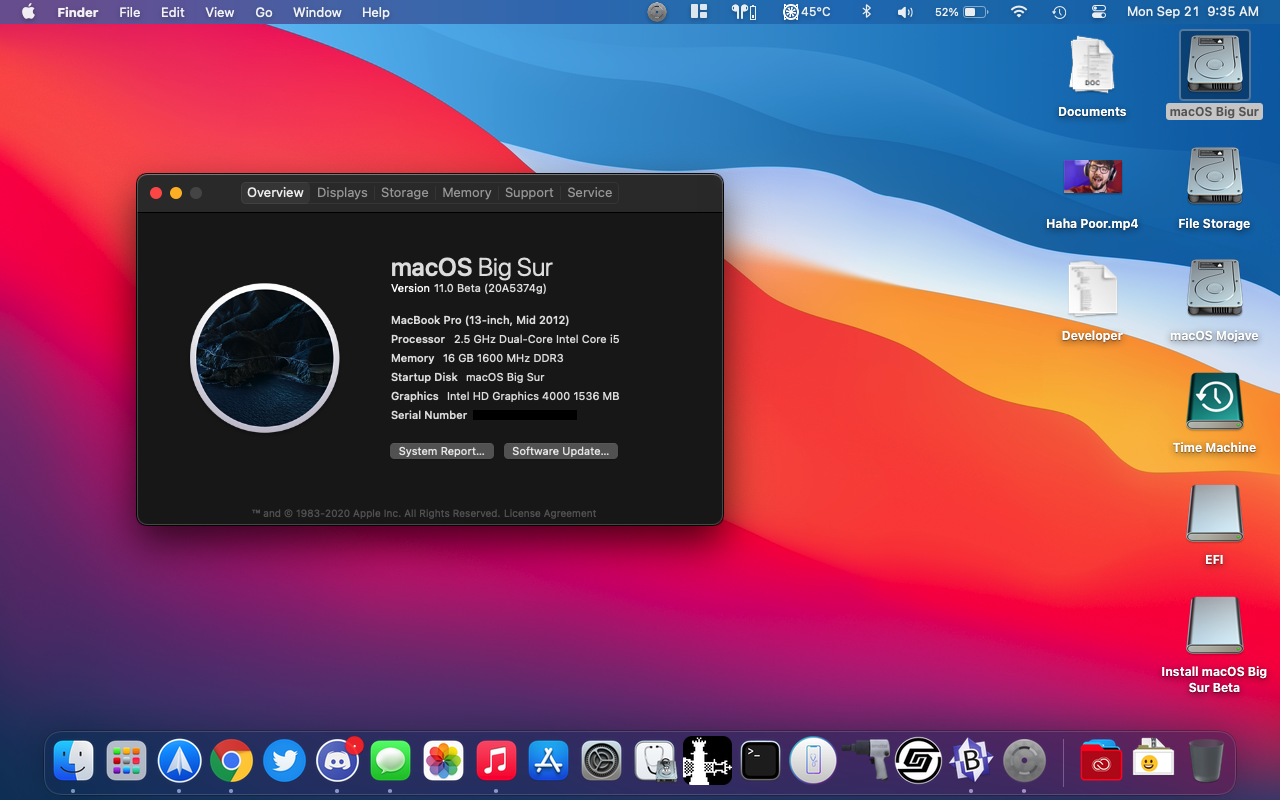
Task: Launch Photos app from Dock
Action: (x=443, y=761)
